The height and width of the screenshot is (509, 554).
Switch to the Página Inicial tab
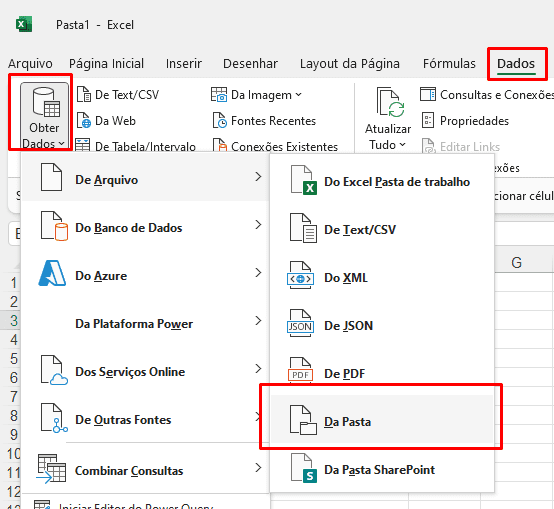pos(106,64)
